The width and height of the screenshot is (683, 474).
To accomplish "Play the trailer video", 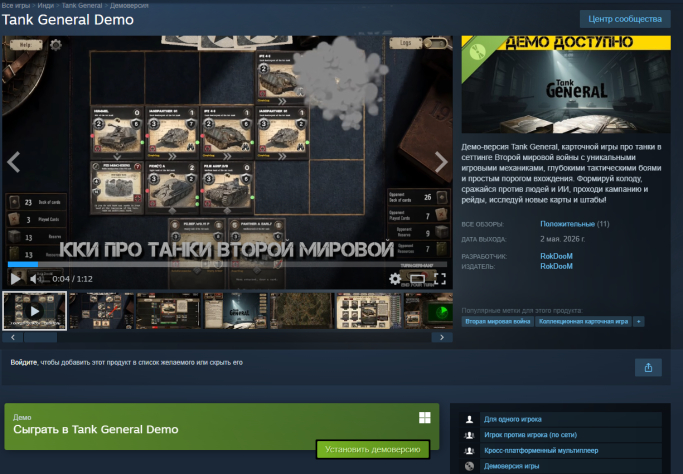I will 16,278.
